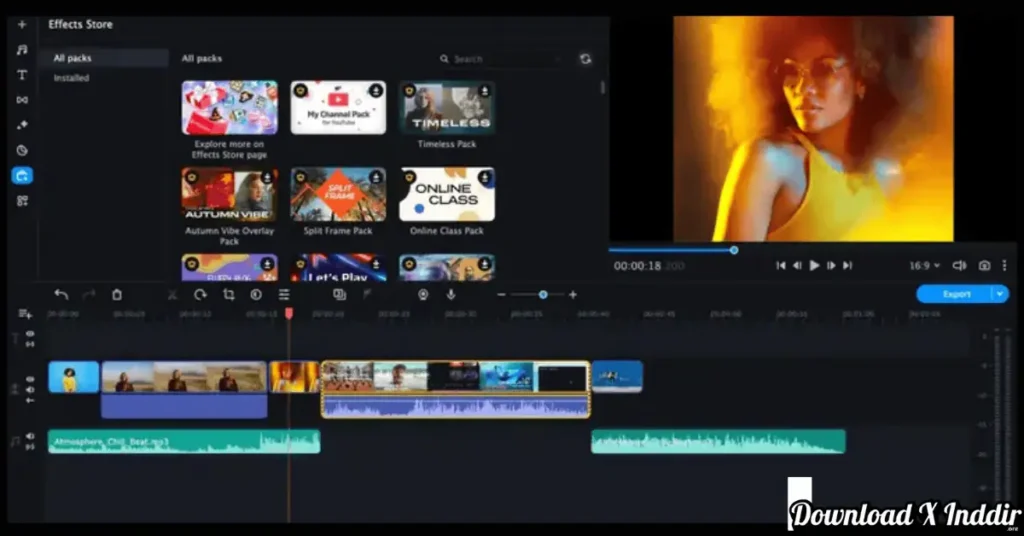Screen dimensions: 1024x536
Task: Download the Split Frame Pack via arrow icon
Action: point(376,177)
